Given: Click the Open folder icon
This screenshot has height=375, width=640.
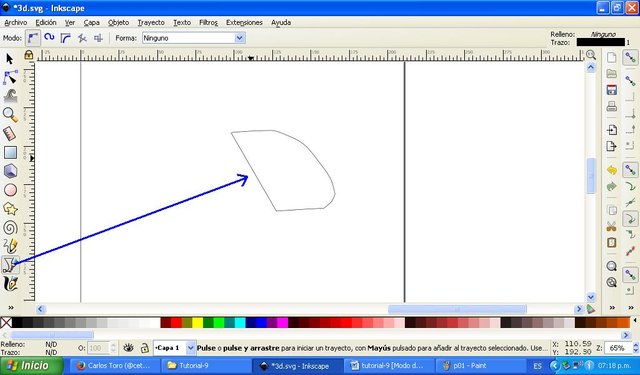Looking at the screenshot, I should pos(611,74).
